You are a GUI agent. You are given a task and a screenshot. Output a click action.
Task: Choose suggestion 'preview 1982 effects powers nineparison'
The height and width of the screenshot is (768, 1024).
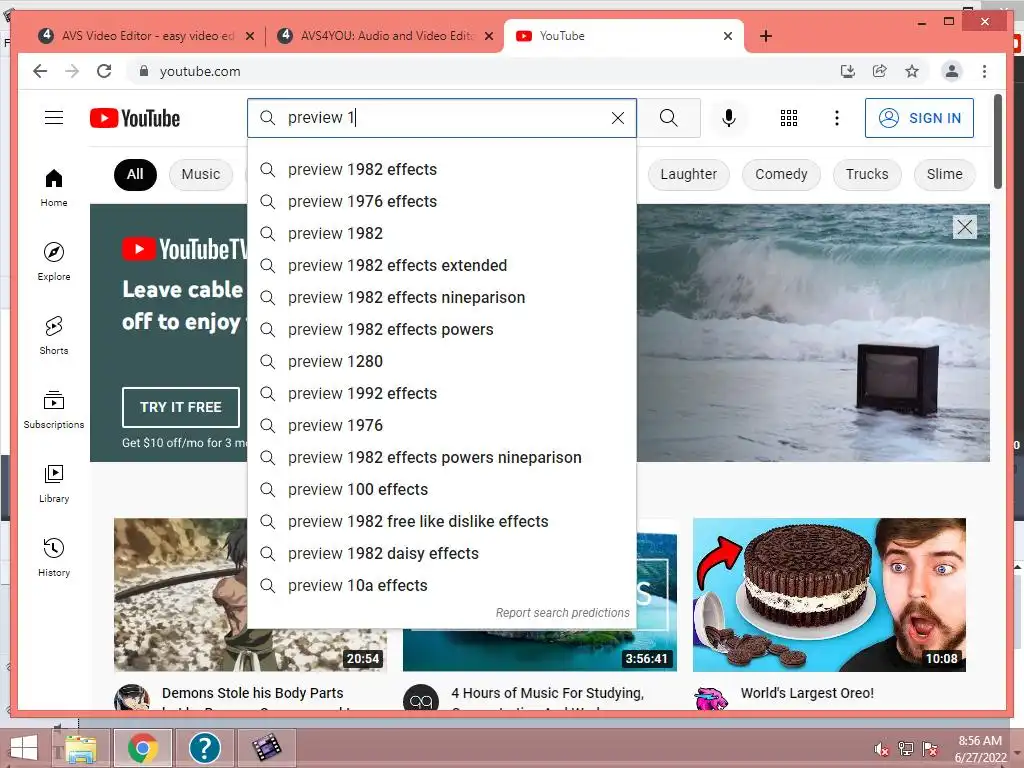pyautogui.click(x=442, y=458)
